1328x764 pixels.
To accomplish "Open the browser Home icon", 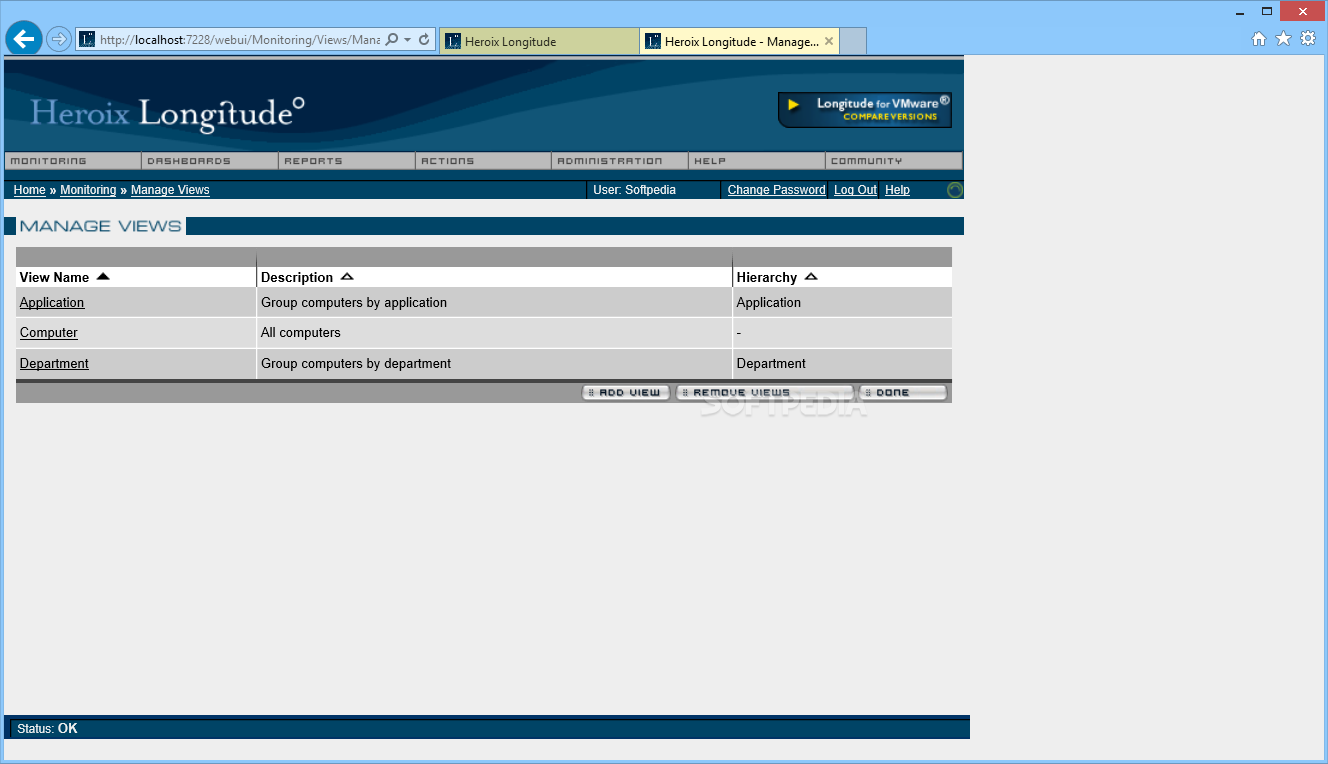I will point(1259,39).
